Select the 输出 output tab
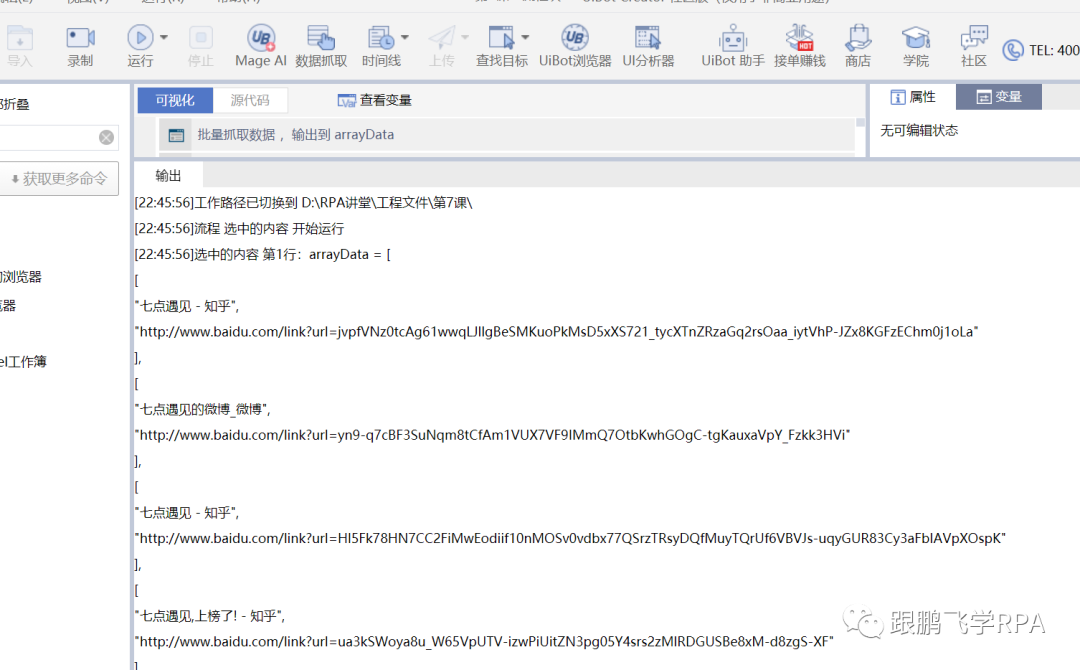The height and width of the screenshot is (670, 1080). (168, 176)
